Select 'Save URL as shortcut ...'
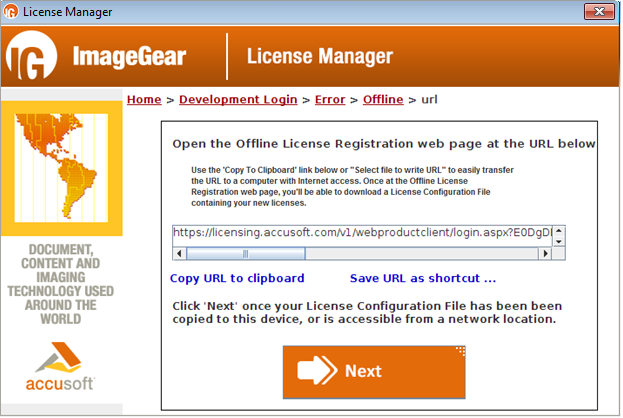Screen dimensions: 623x418 (422, 278)
